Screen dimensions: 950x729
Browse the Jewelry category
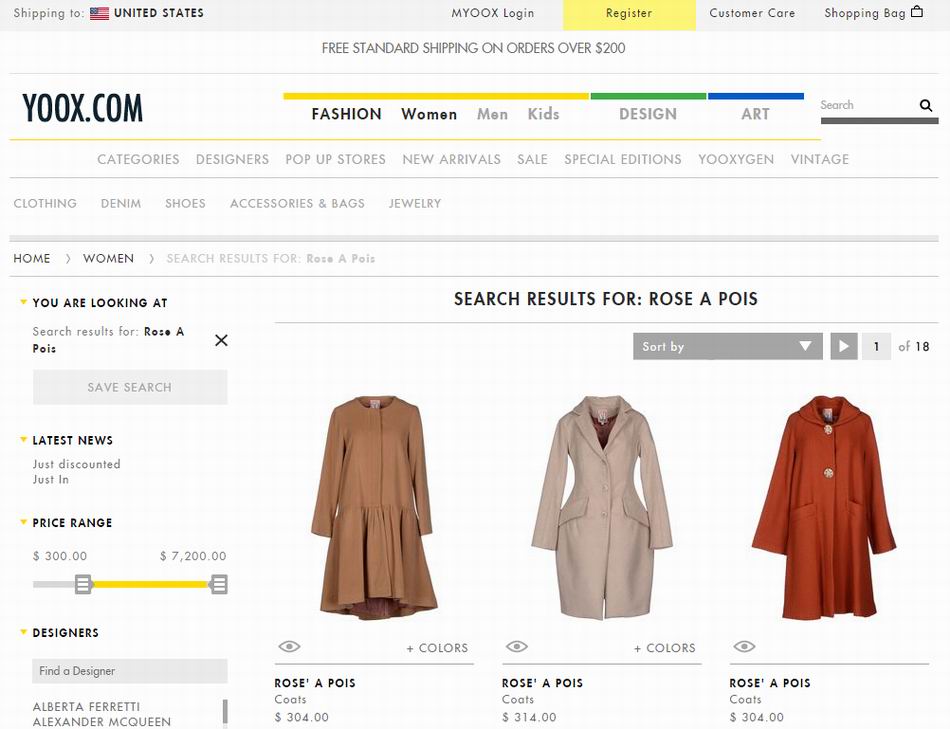415,204
